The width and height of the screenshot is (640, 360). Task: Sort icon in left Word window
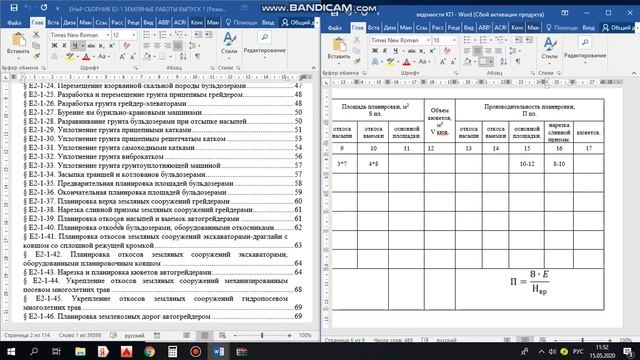(183, 57)
